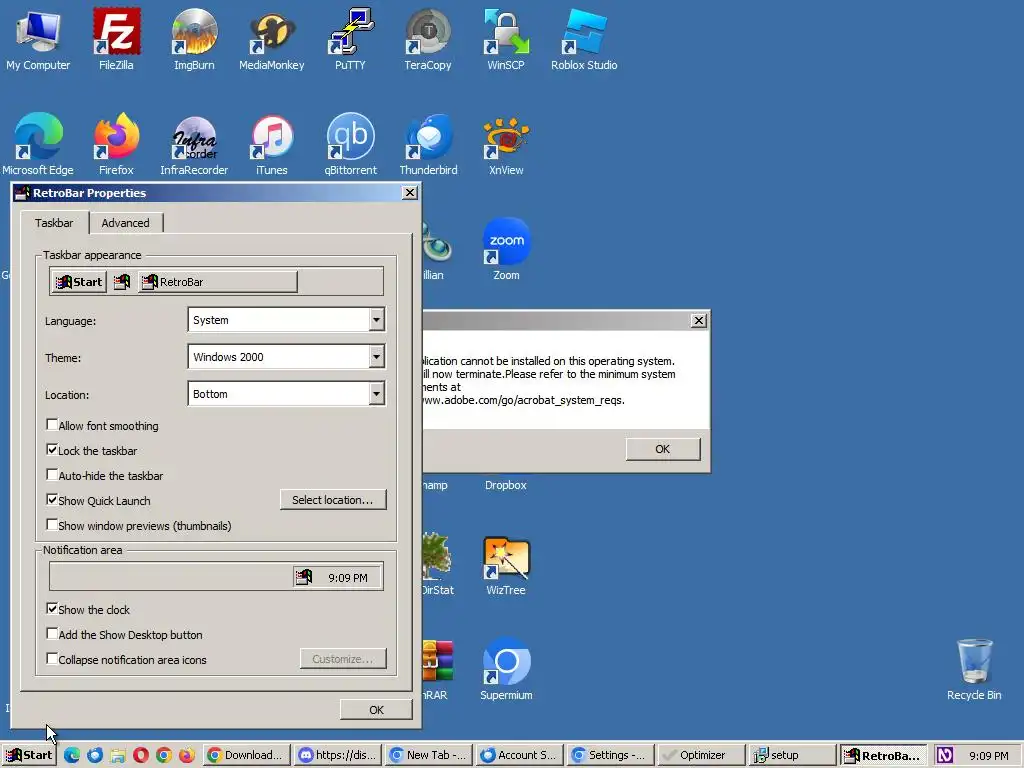Select the Firefox desktop icon

(116, 144)
